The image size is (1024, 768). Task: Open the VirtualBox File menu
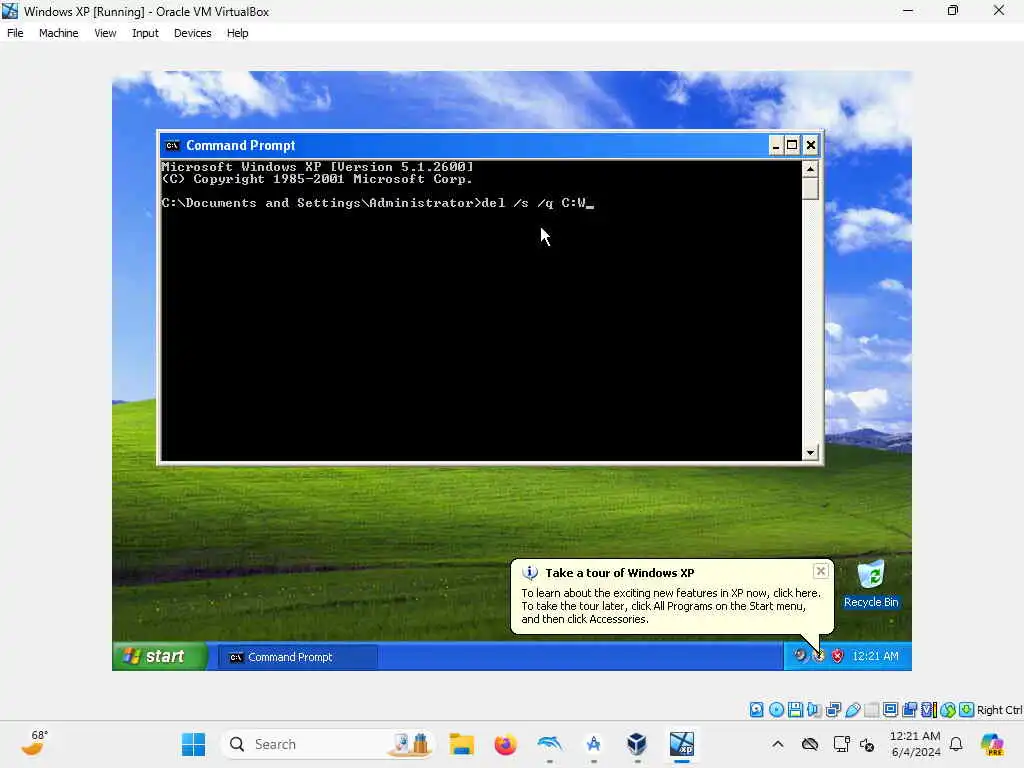(15, 33)
